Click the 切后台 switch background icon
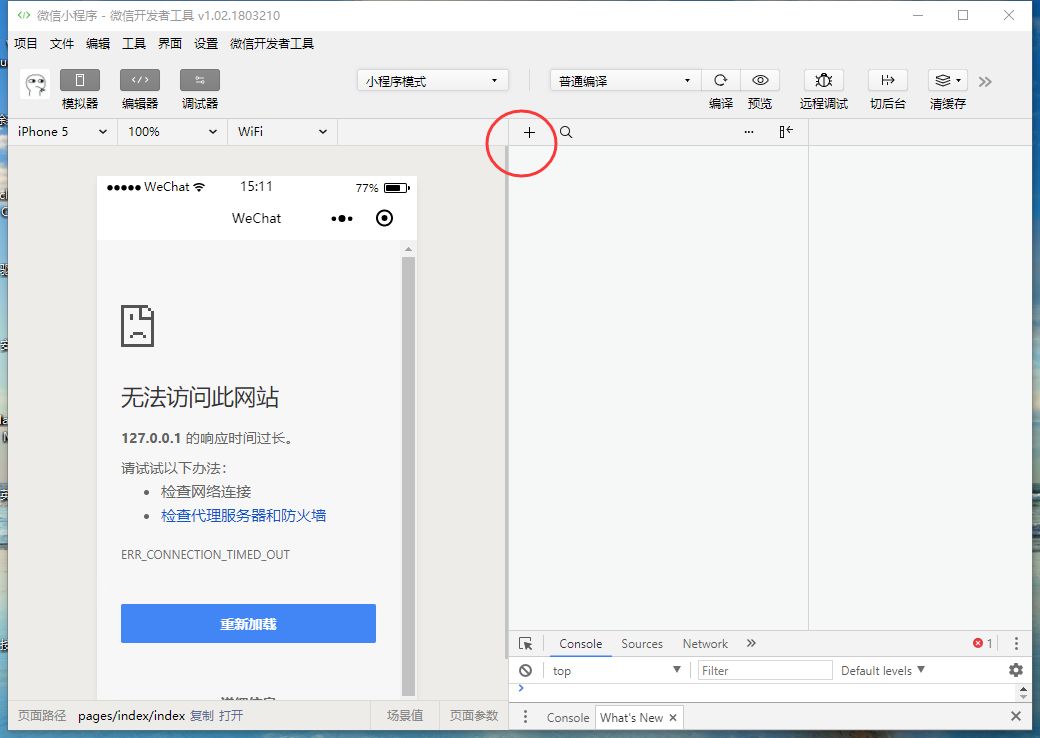The image size is (1040, 738). [887, 80]
